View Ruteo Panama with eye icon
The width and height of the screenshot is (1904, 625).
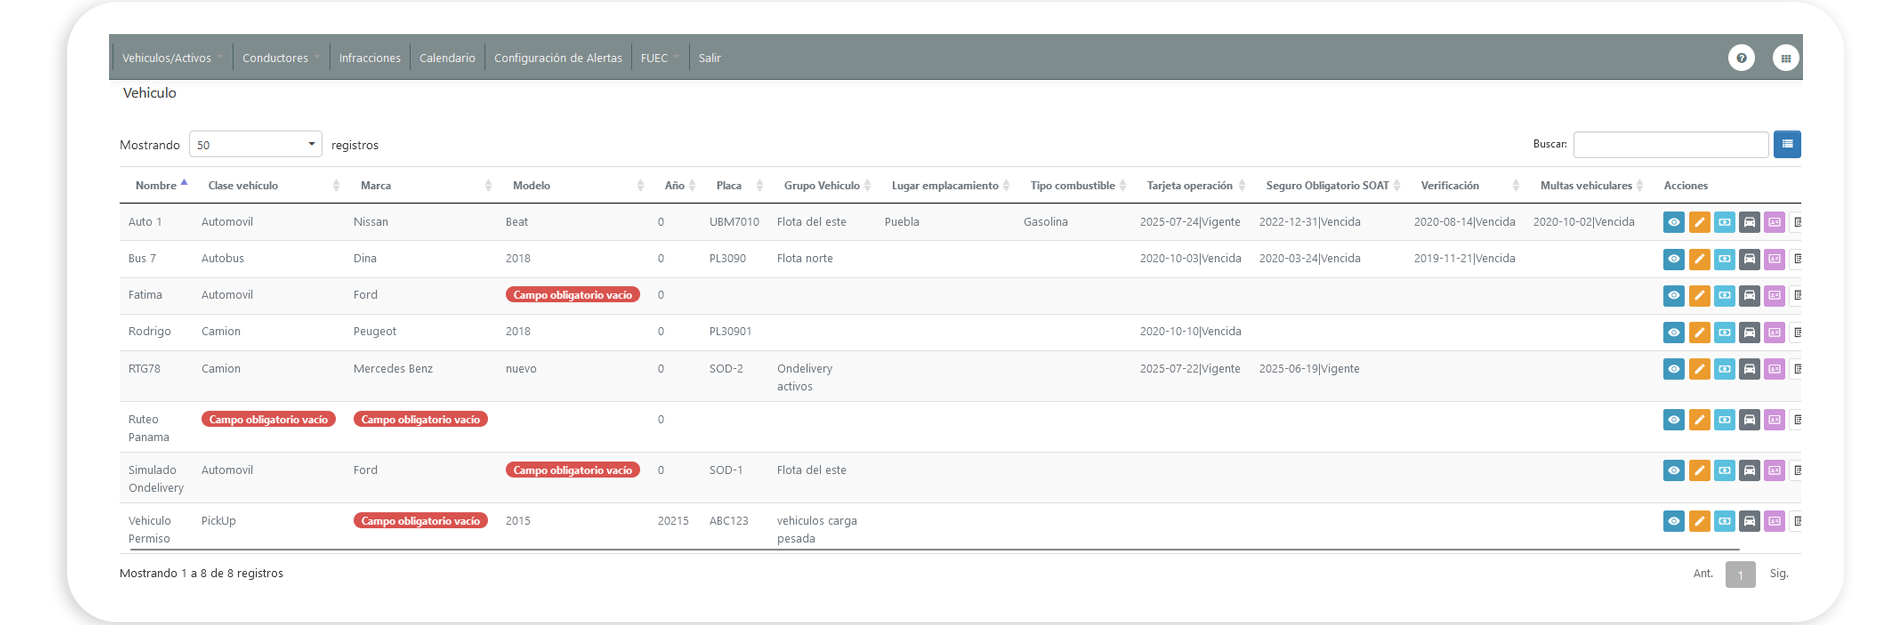pos(1673,420)
